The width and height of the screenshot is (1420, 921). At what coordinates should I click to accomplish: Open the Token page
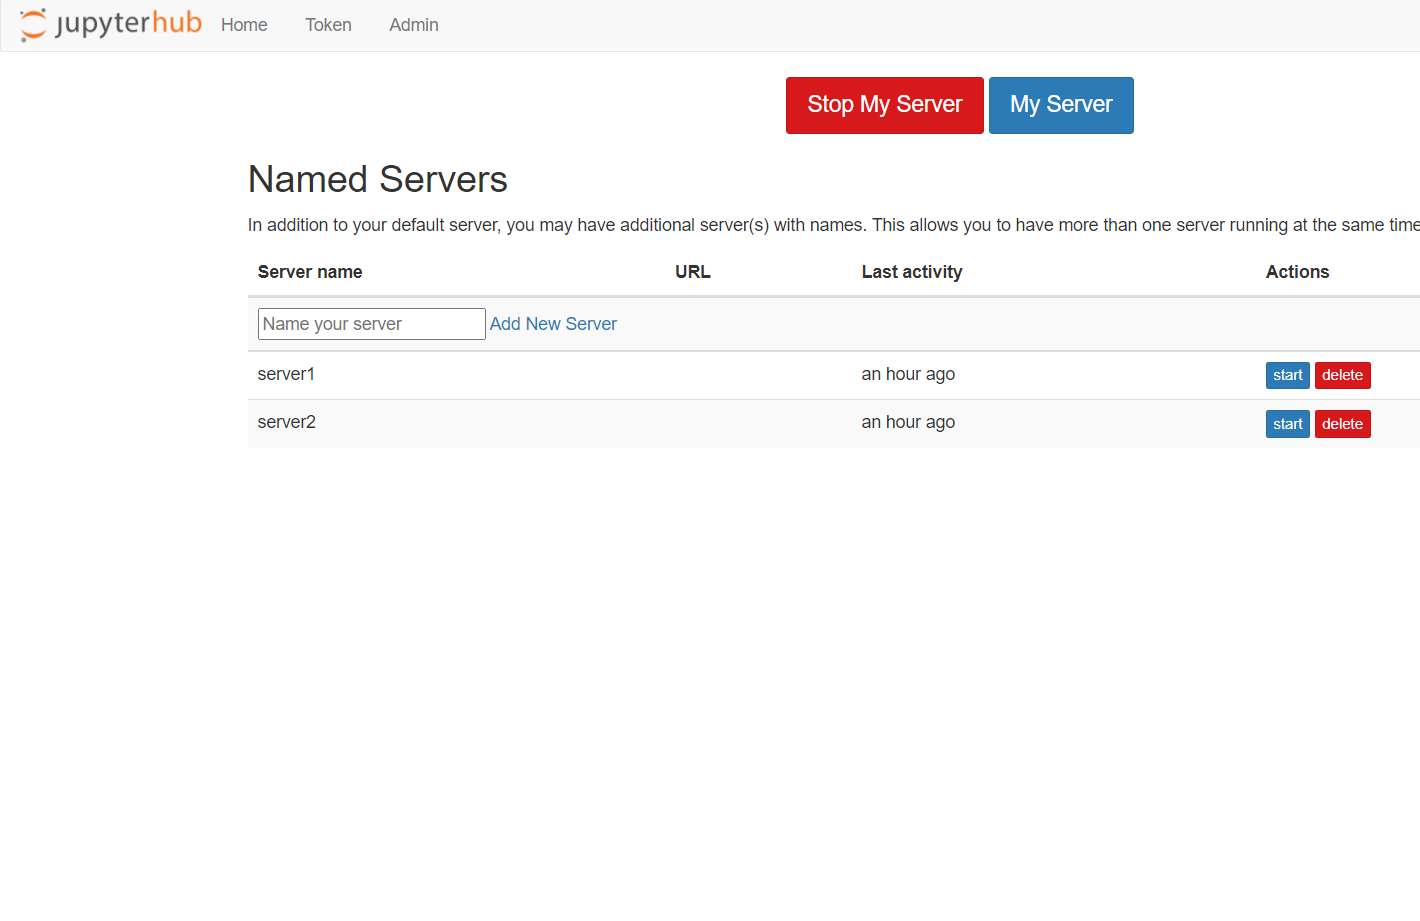(328, 25)
